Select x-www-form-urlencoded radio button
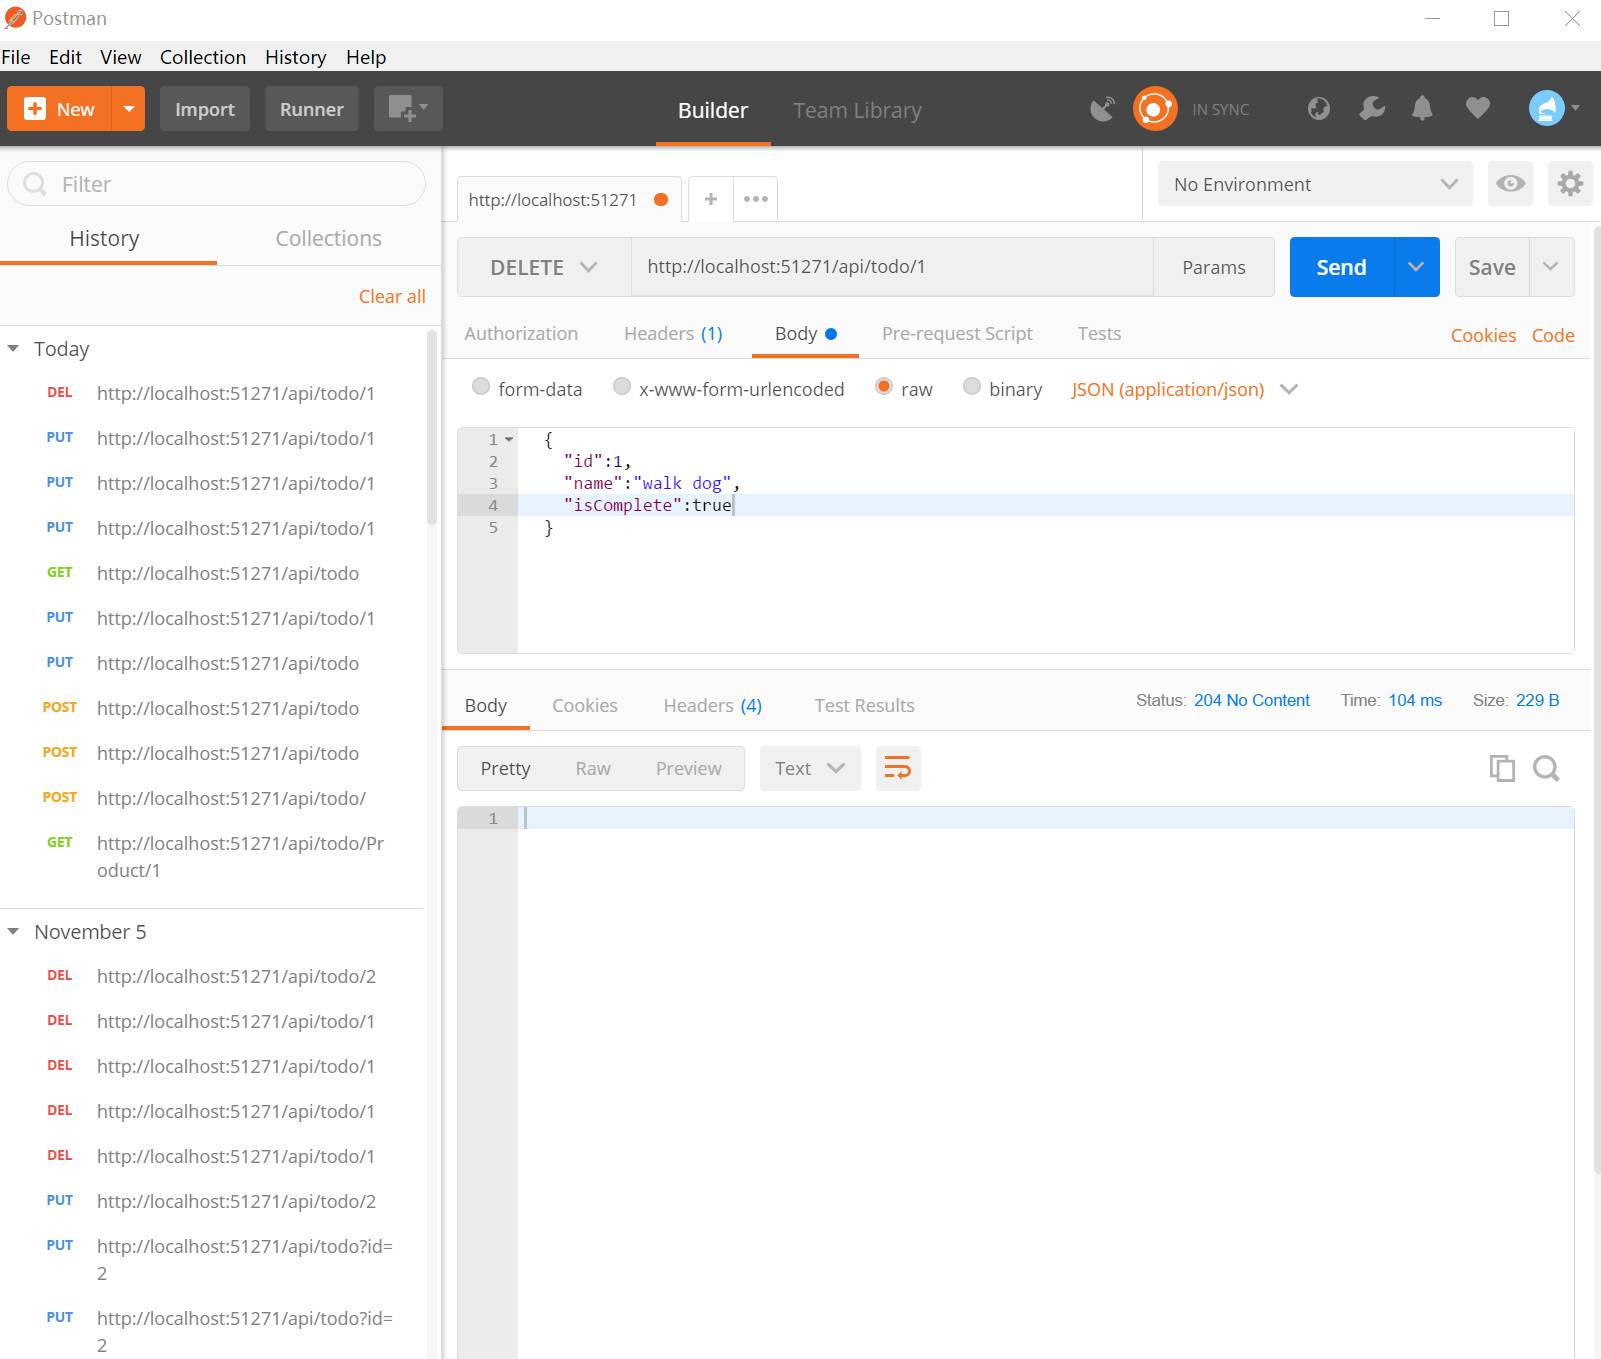The width and height of the screenshot is (1601, 1359). point(622,386)
